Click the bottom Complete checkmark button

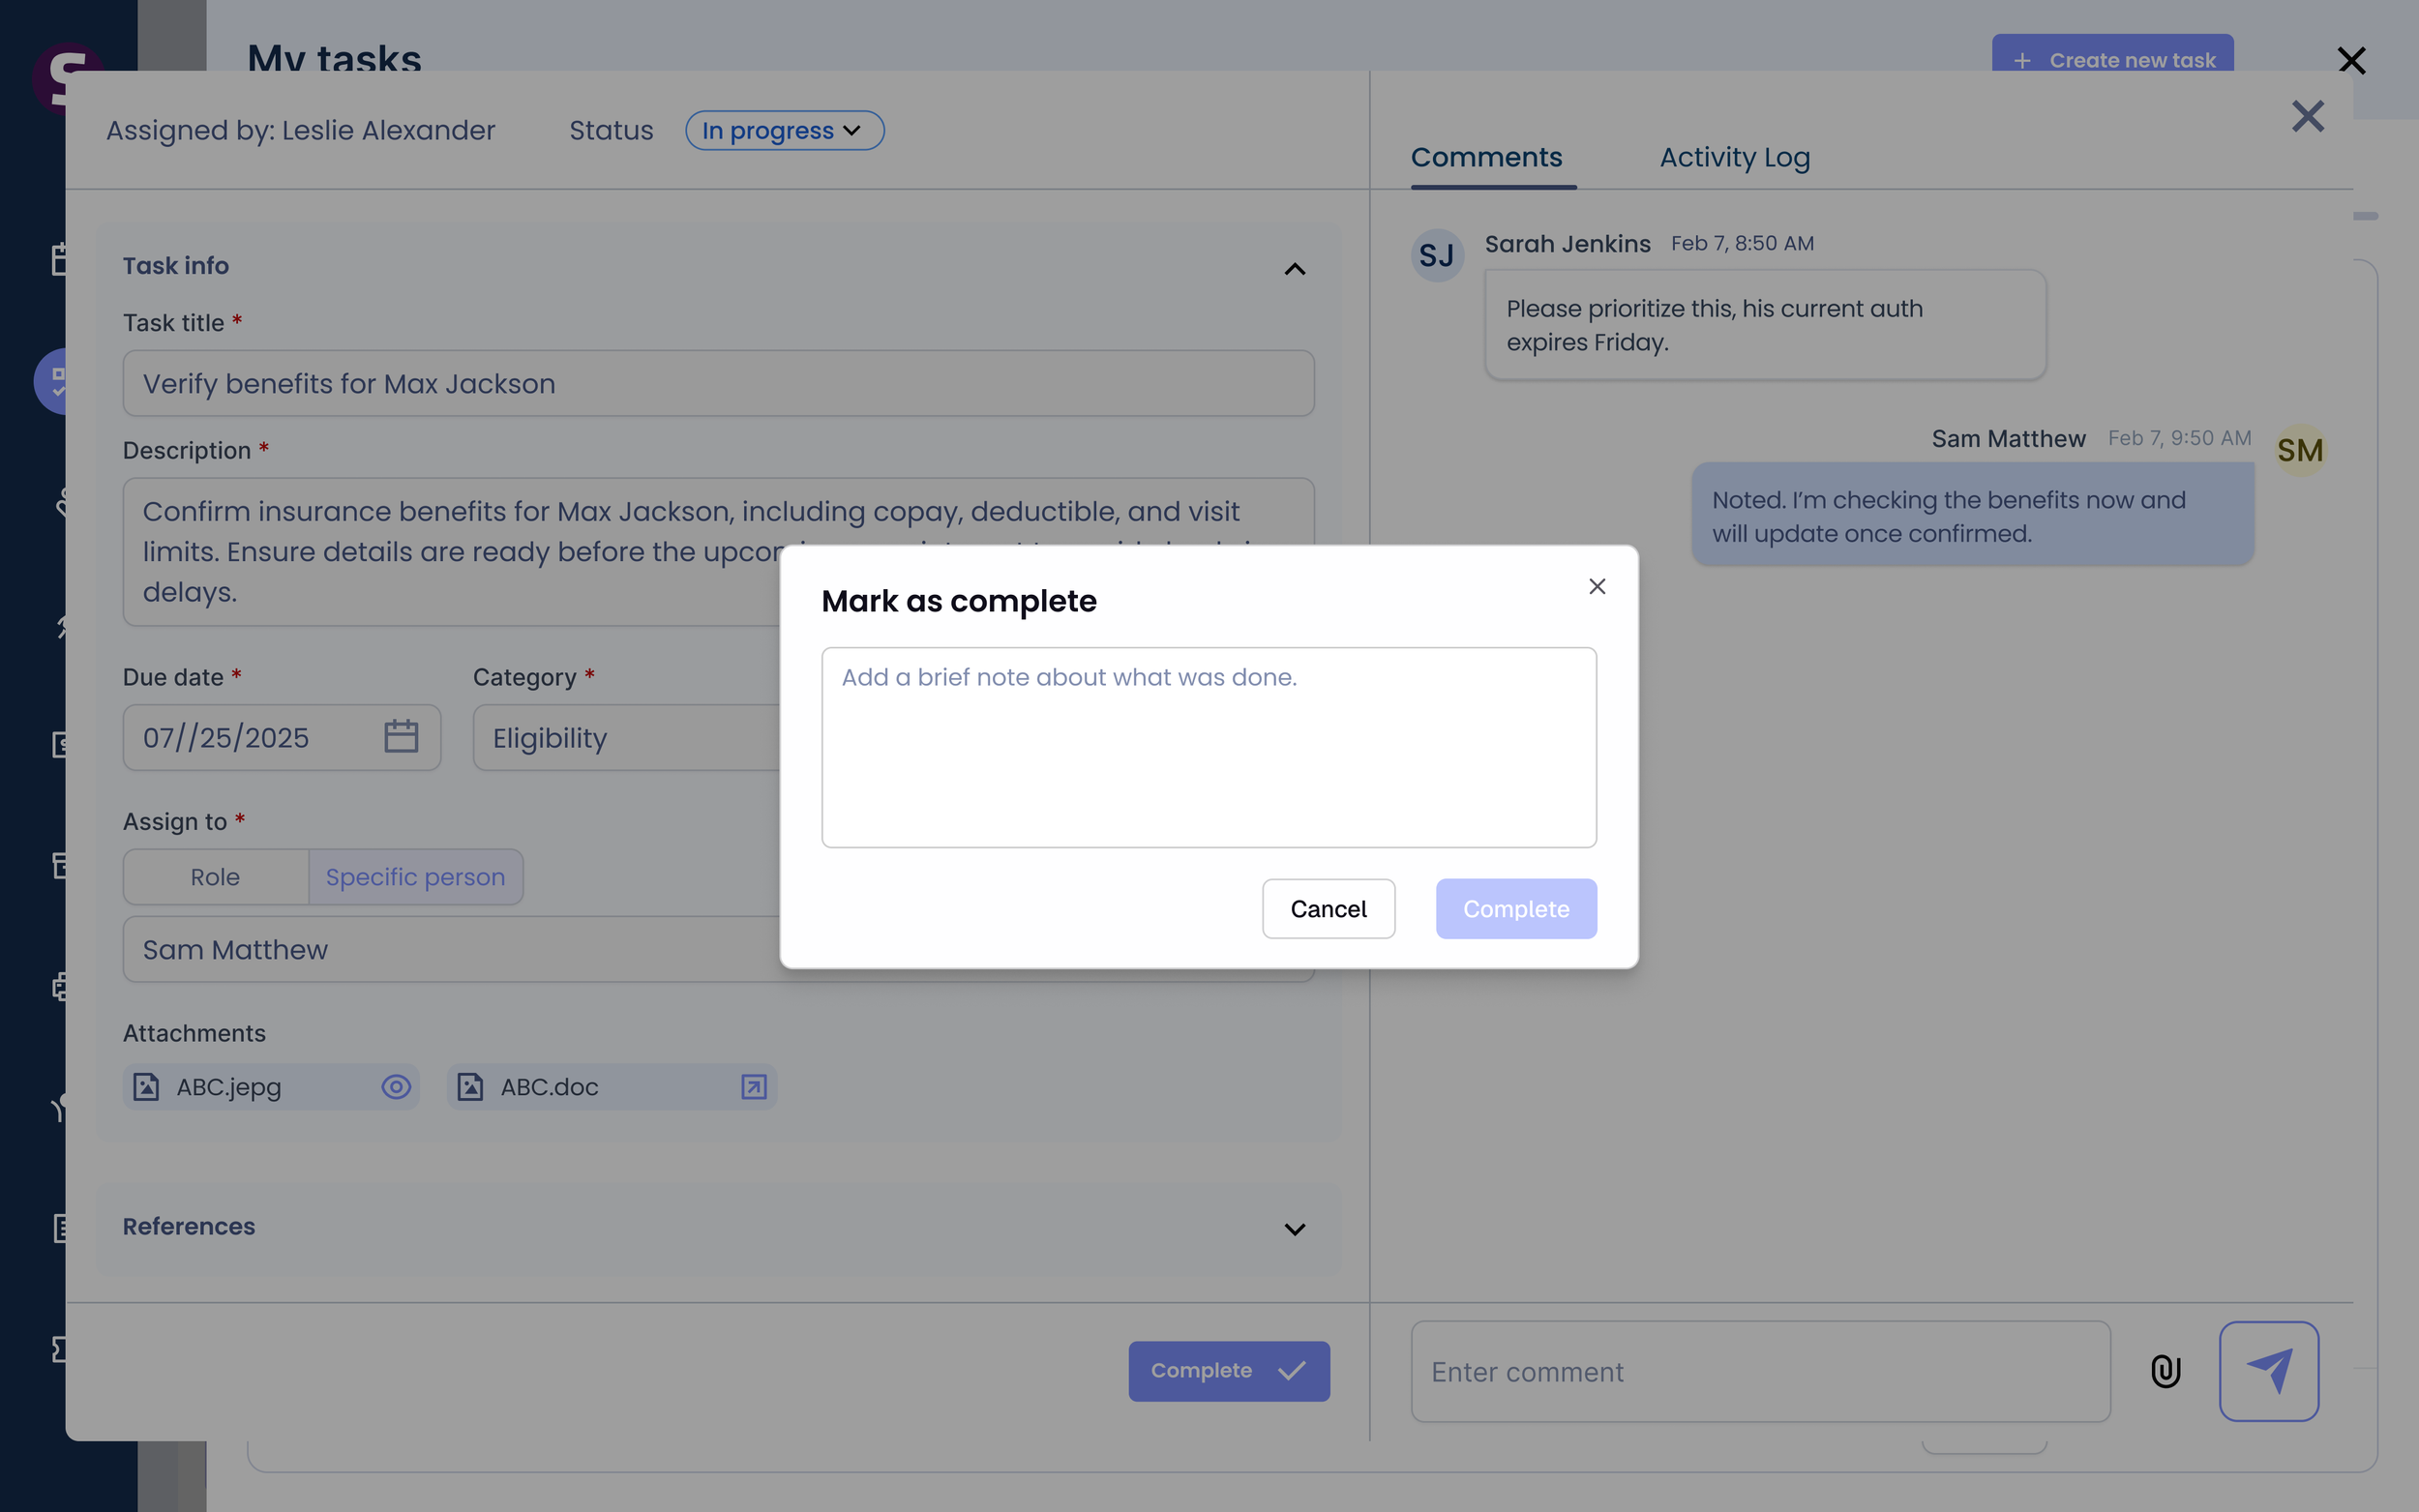tap(1229, 1371)
